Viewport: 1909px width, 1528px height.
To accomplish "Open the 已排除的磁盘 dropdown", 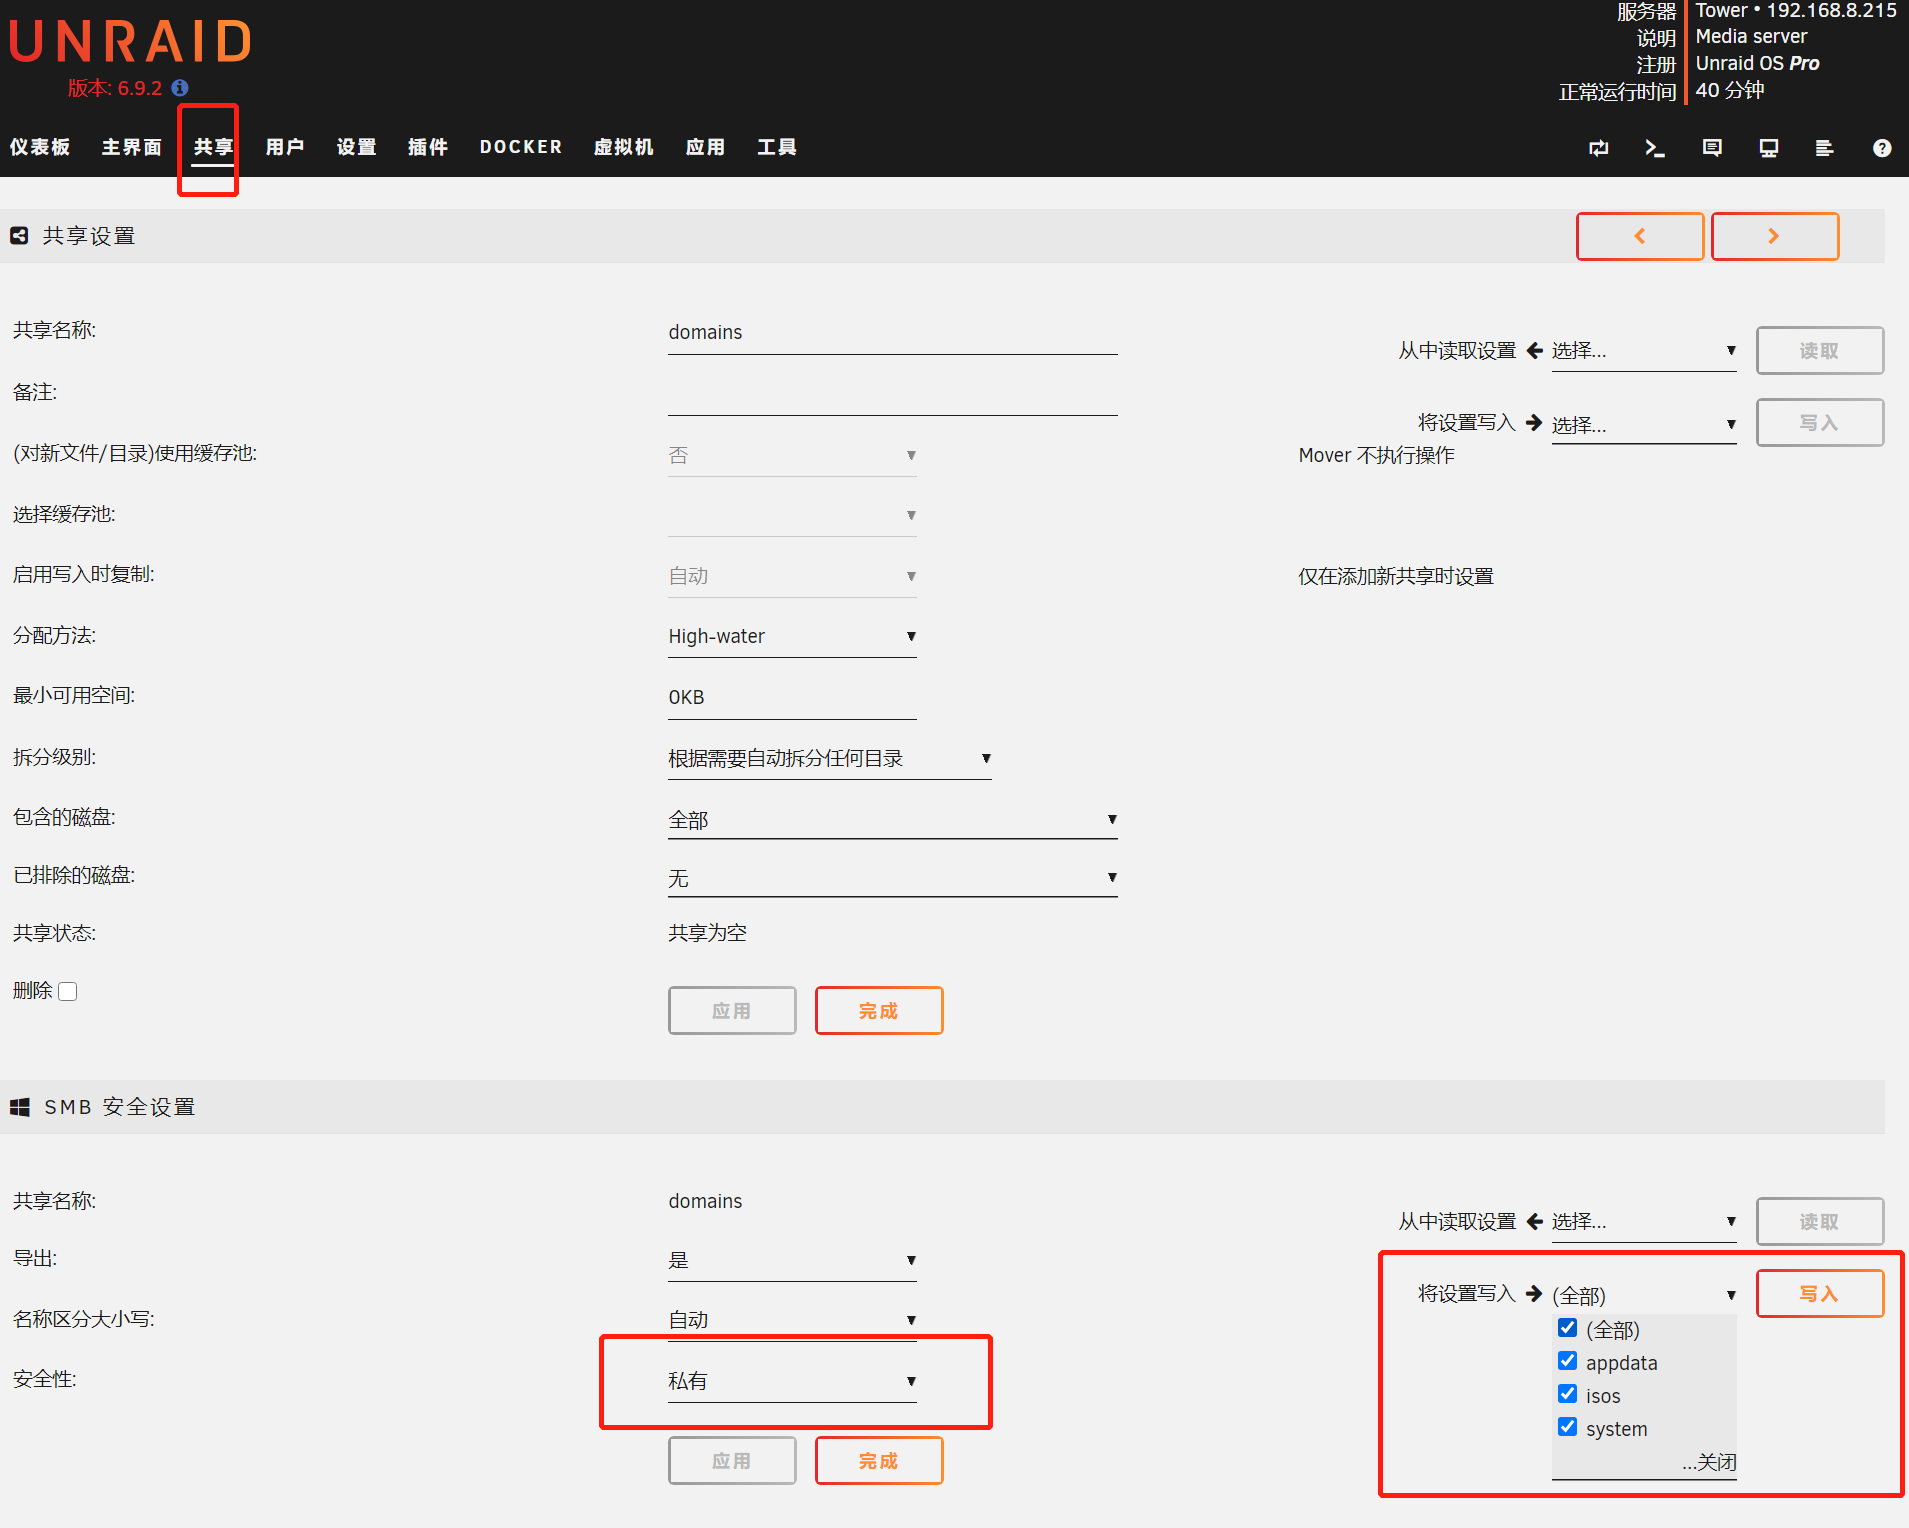I will coord(893,878).
